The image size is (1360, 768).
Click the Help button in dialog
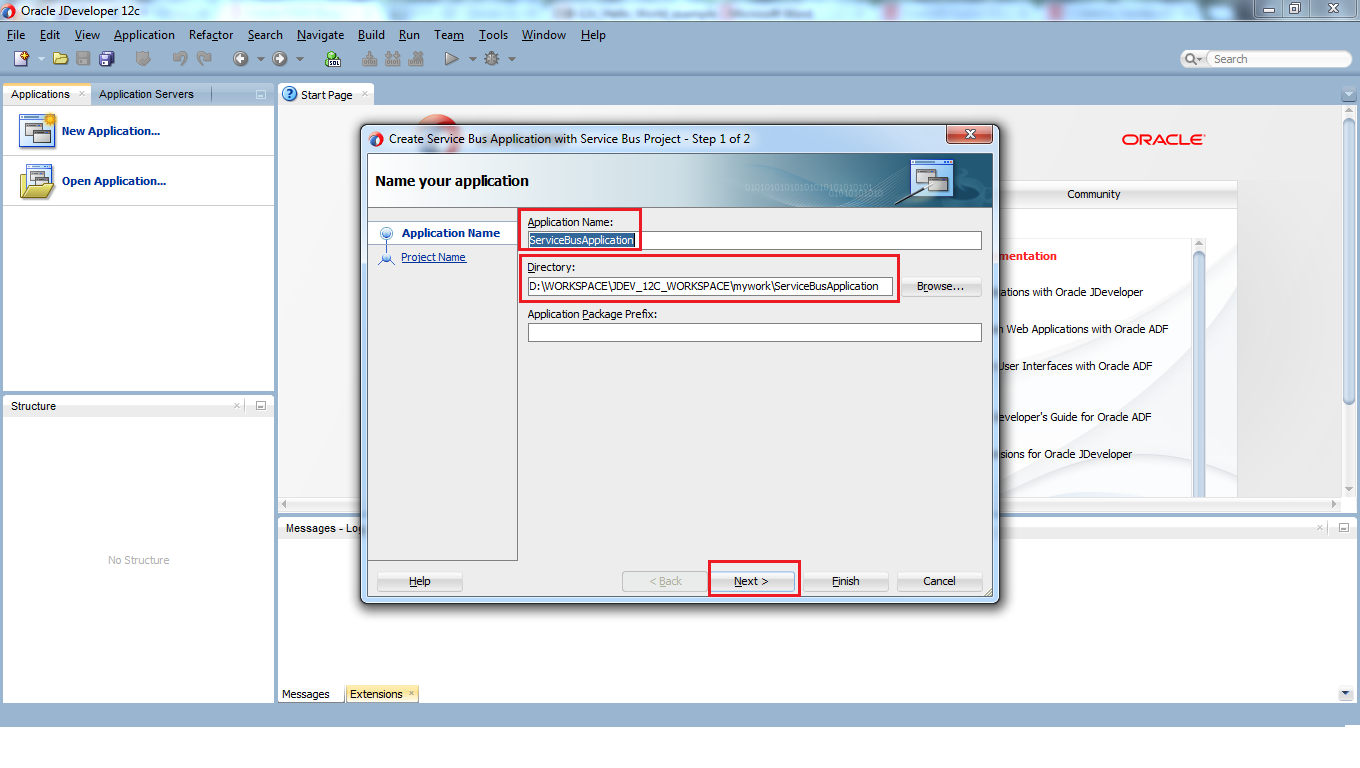pyautogui.click(x=420, y=581)
